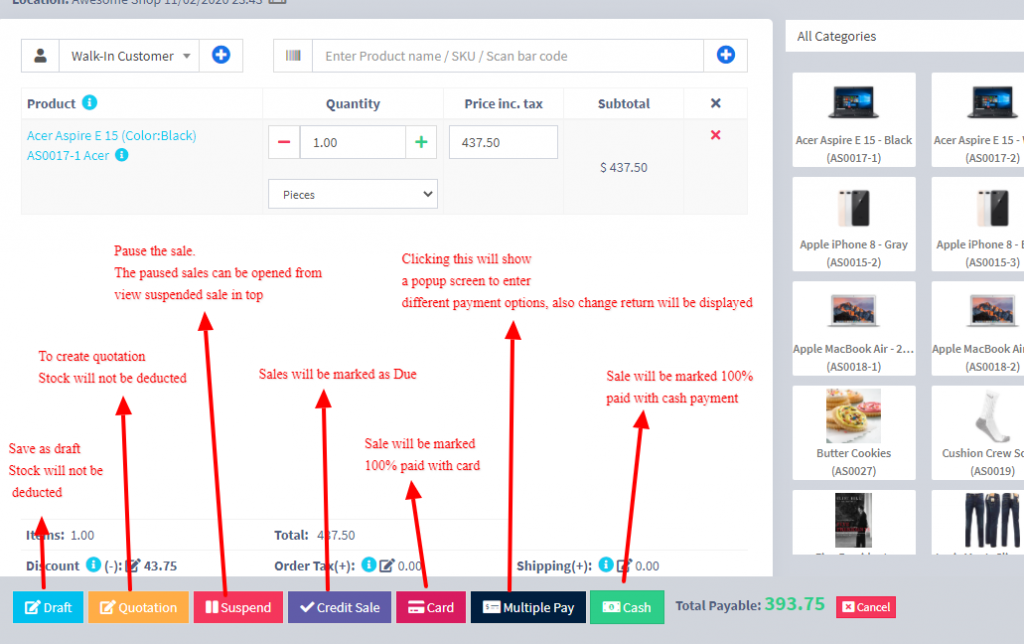This screenshot has height=644, width=1024.
Task: Open the All Categories dropdown
Action: click(x=904, y=37)
